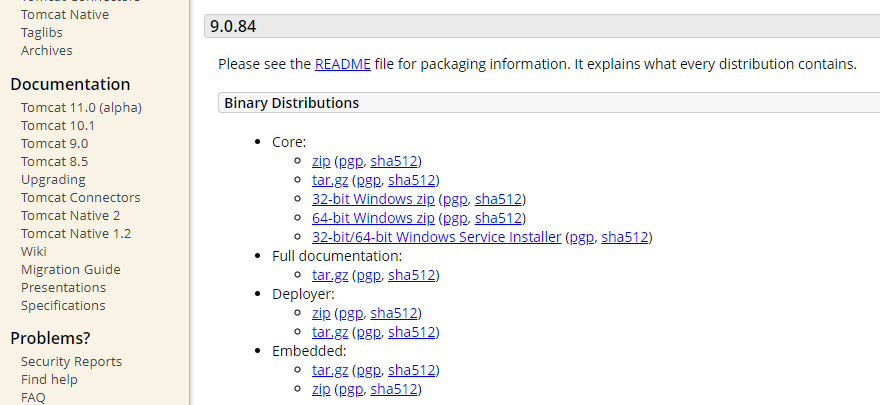This screenshot has width=880, height=405.
Task: Open the Presentations sidebar link
Action: [63, 287]
